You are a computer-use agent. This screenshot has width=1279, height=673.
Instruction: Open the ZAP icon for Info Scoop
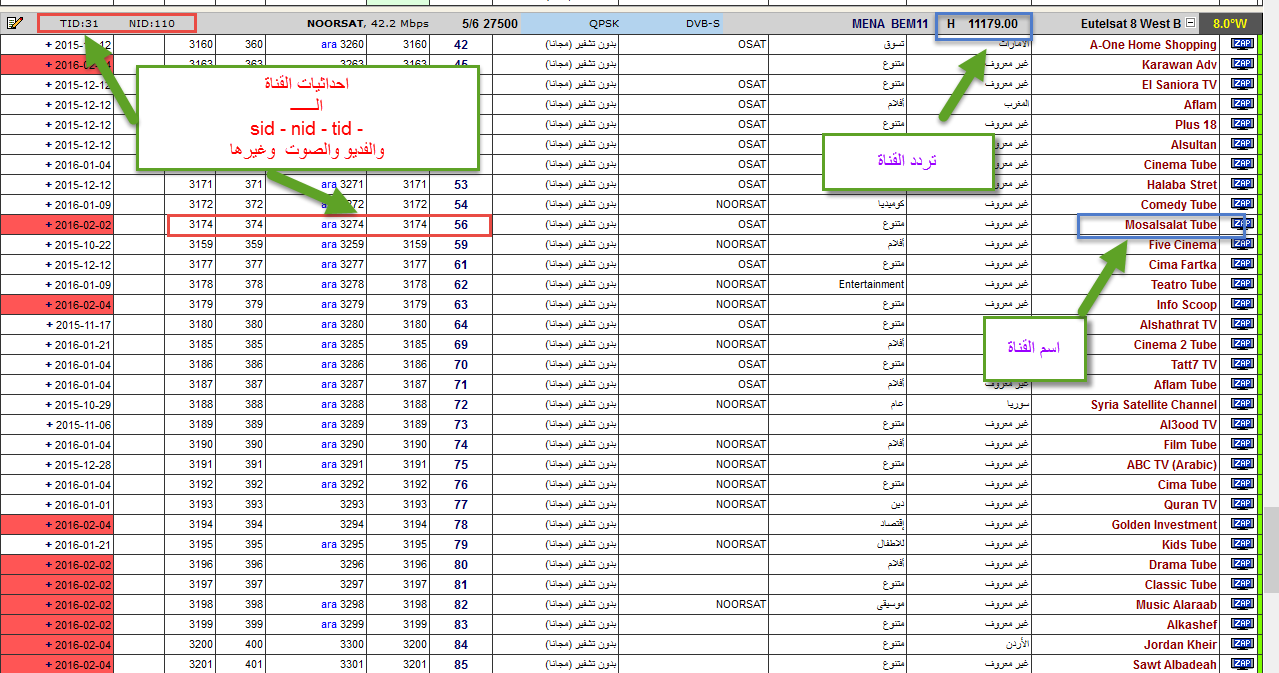click(x=1241, y=304)
